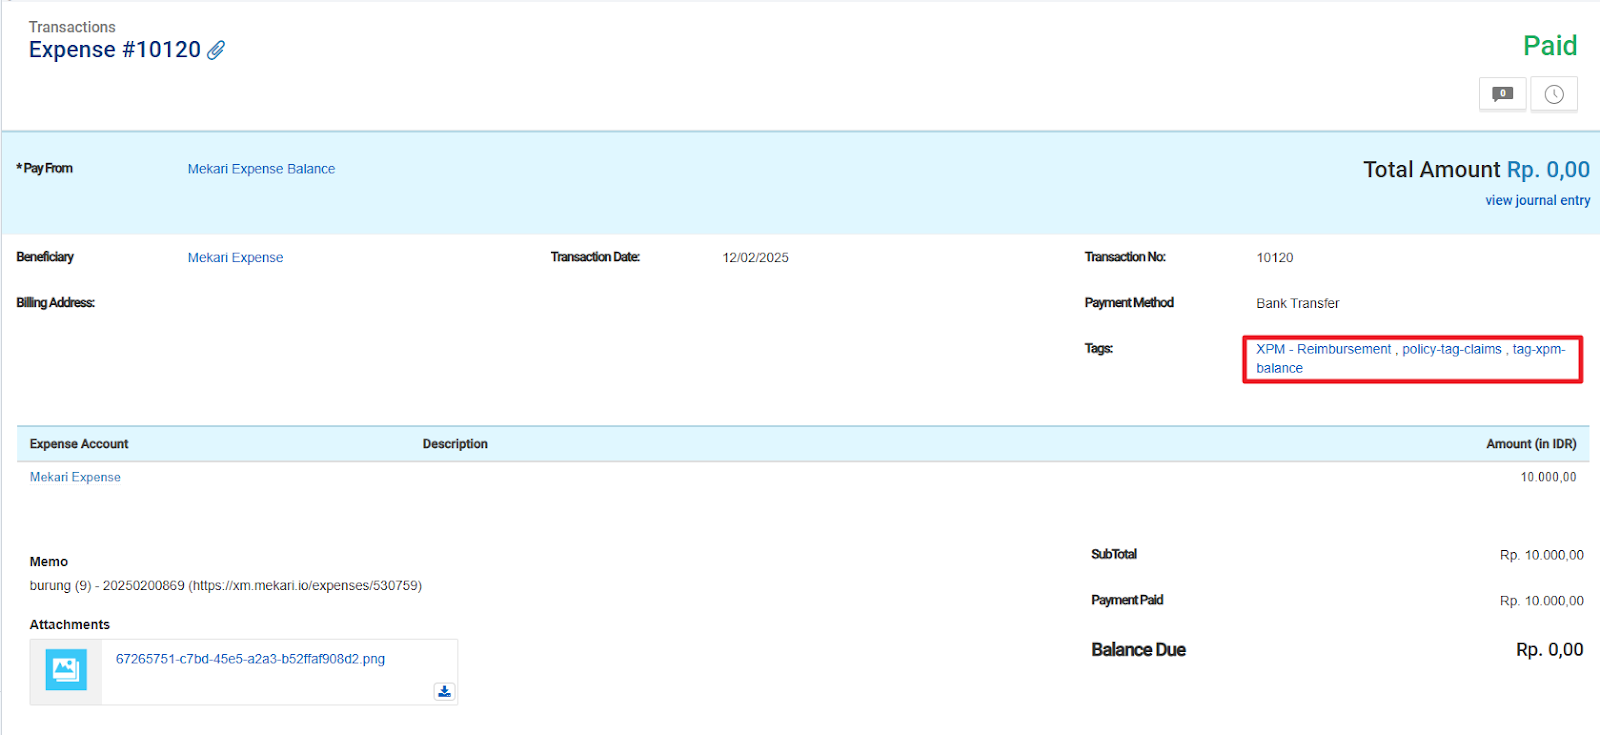Open the history clock icon button
The width and height of the screenshot is (1600, 735).
[1554, 94]
